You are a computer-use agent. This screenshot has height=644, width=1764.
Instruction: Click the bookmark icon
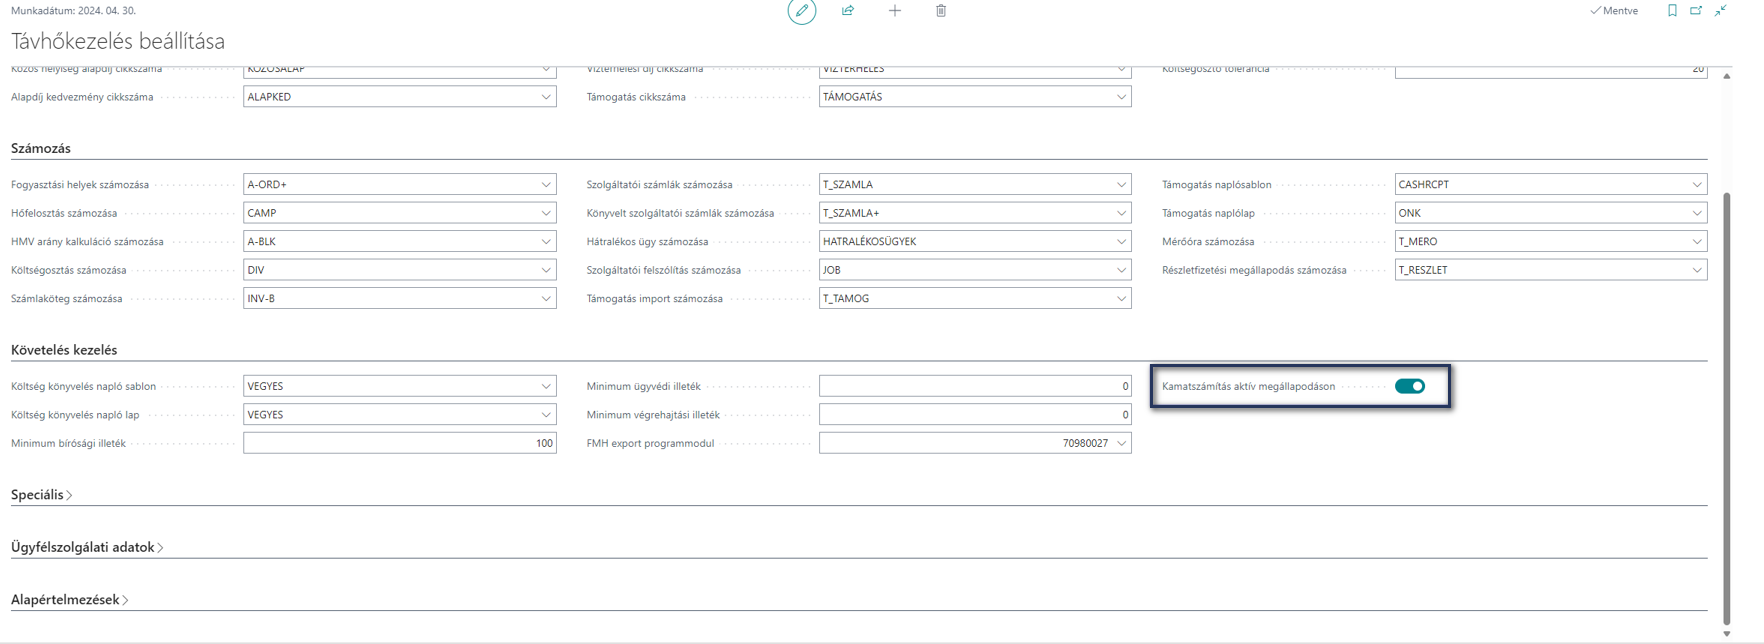[x=1672, y=11]
